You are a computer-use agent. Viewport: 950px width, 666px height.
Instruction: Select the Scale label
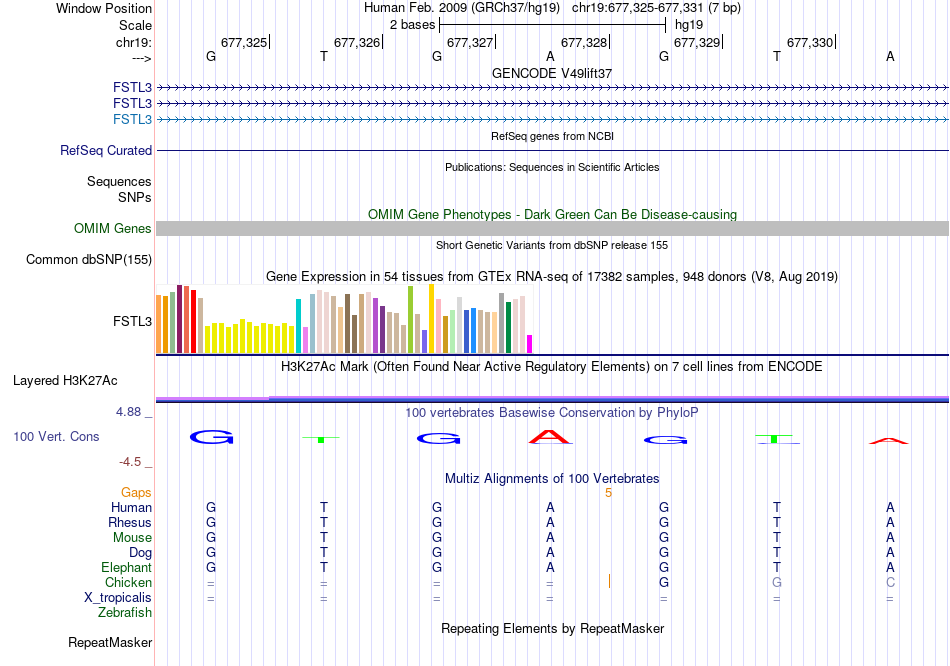tap(135, 25)
